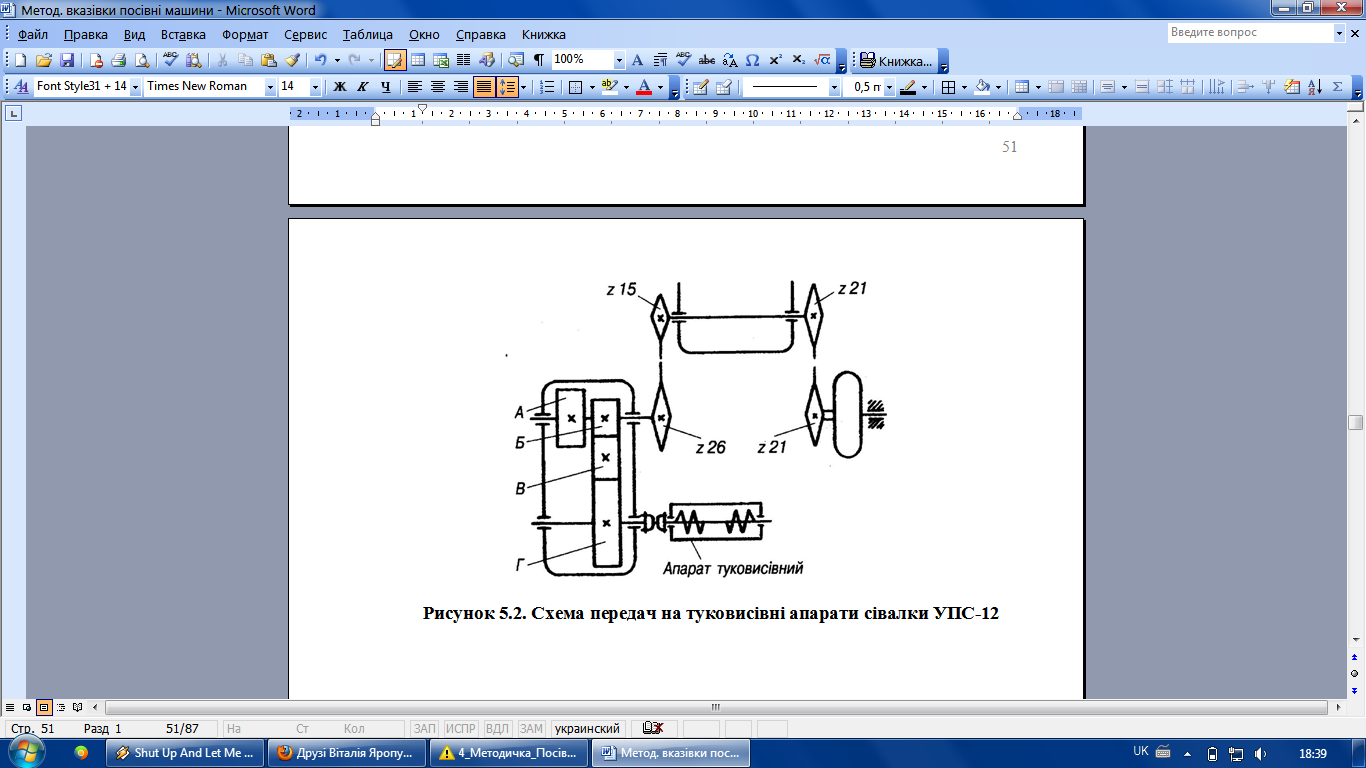Expand line spacing dropdown arrow
Image resolution: width=1366 pixels, height=768 pixels.
coord(523,87)
